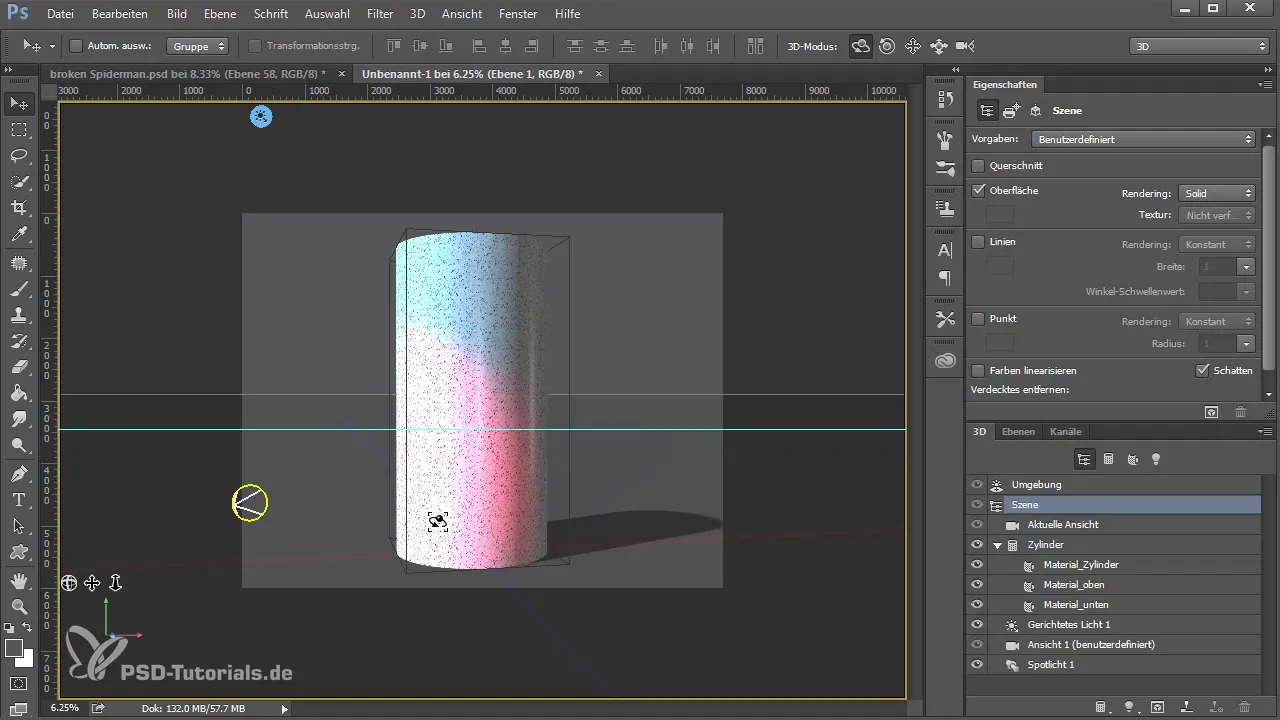
Task: Select the Quick Selection tool
Action: pos(19,182)
